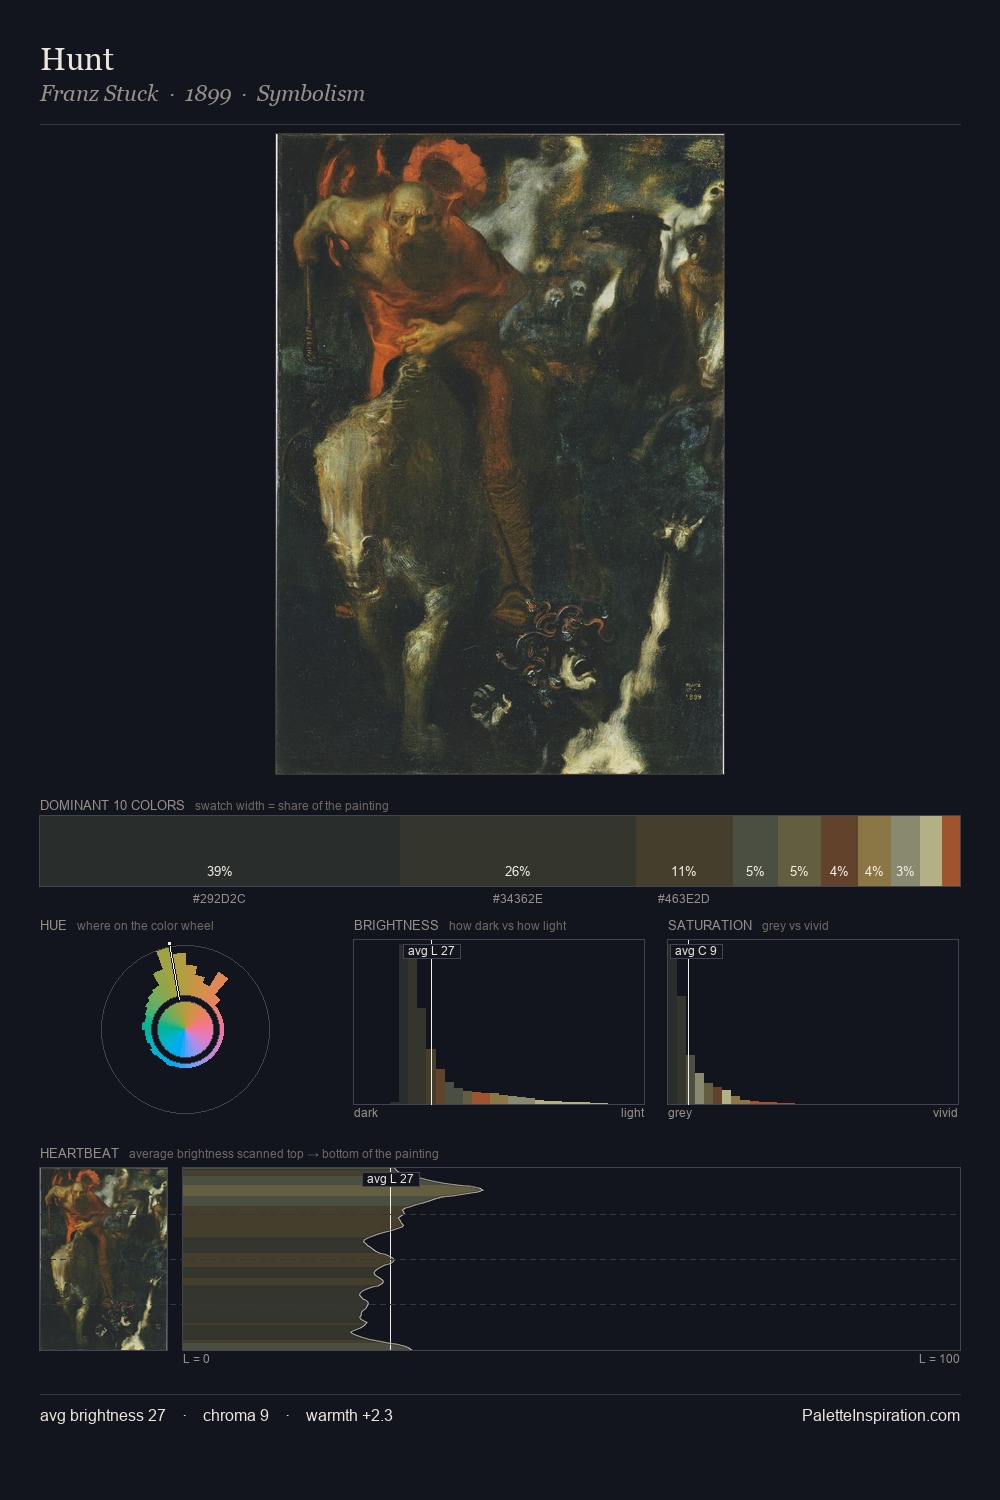Click the 'avg C 9' label in Saturation chart
The height and width of the screenshot is (1500, 1000).
695,951
